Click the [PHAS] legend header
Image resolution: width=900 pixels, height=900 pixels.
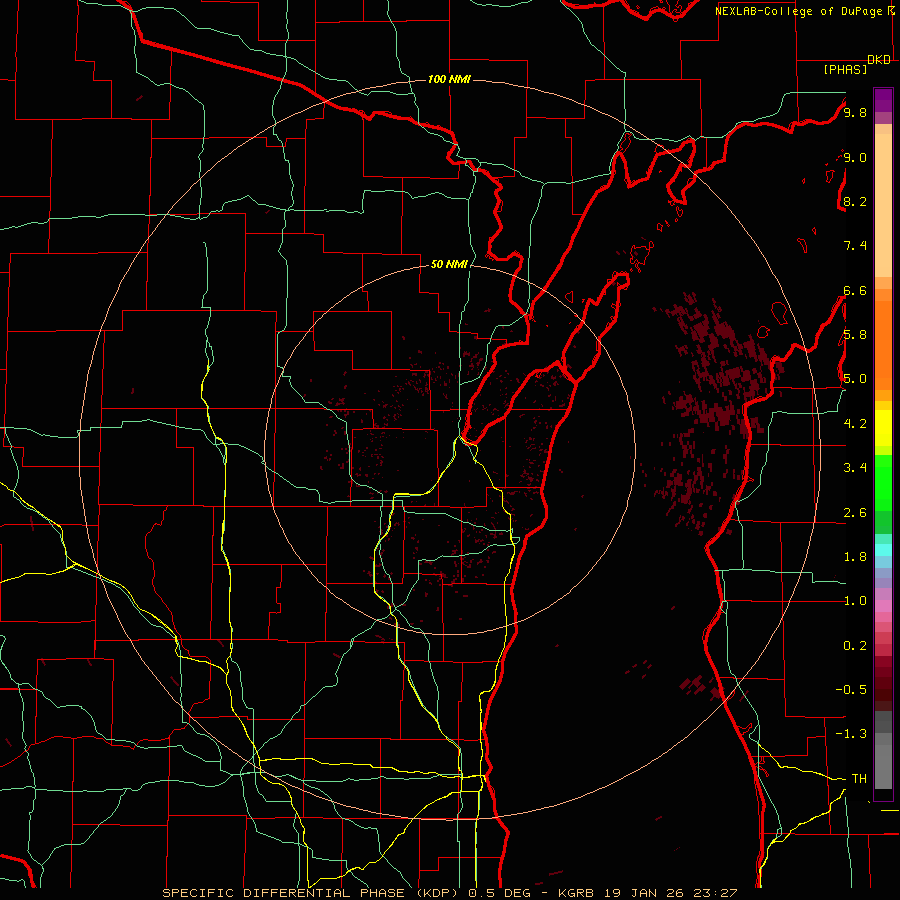845,69
